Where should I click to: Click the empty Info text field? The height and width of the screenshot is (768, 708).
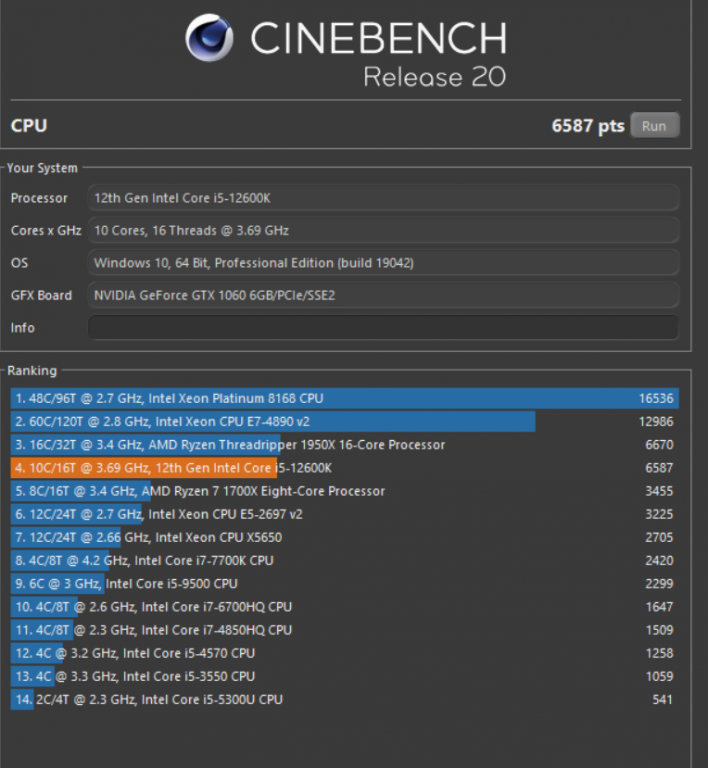tap(383, 327)
